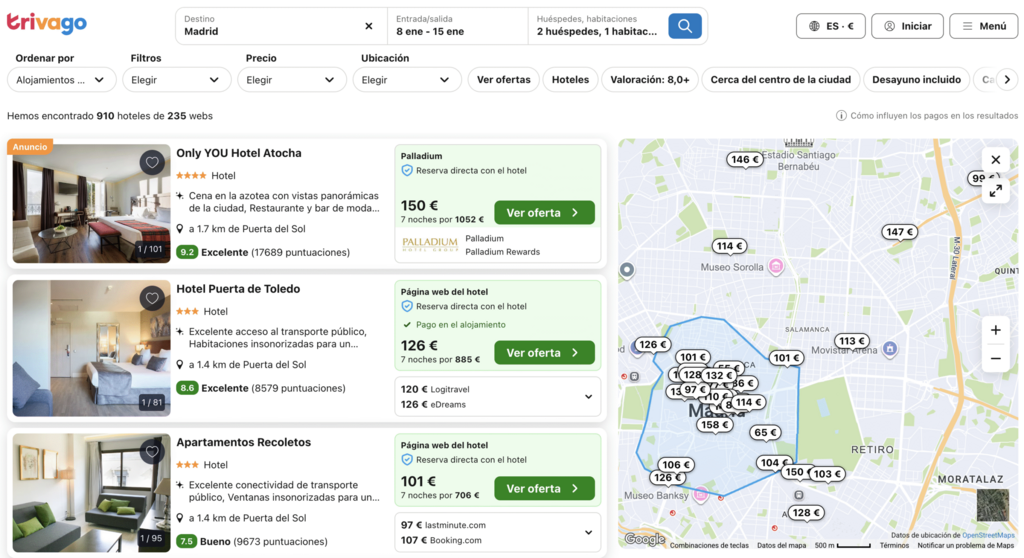
Task: Open the Apartamentos Recoletos title
Action: [x=244, y=442]
